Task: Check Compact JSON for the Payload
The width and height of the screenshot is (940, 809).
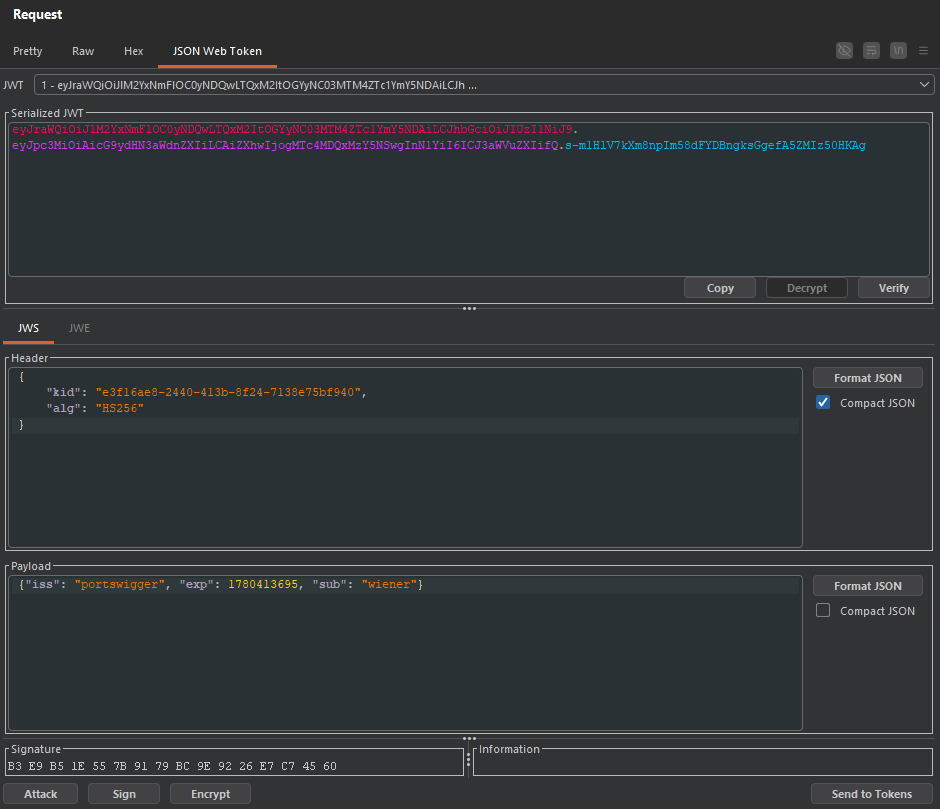Action: coord(823,610)
